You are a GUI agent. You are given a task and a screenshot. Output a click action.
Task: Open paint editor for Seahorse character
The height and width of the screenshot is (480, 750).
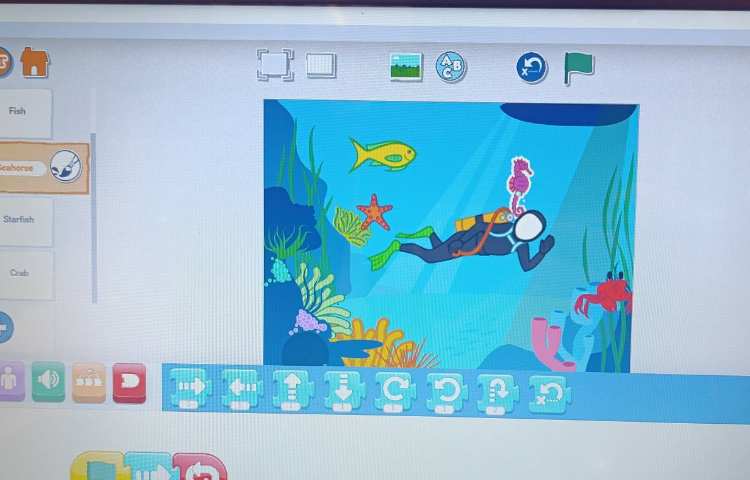(x=66, y=164)
